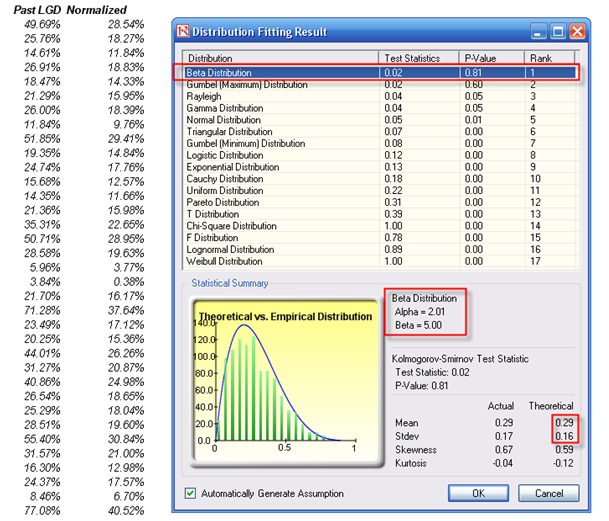
Task: Click the Normalized column heading
Action: click(96, 10)
